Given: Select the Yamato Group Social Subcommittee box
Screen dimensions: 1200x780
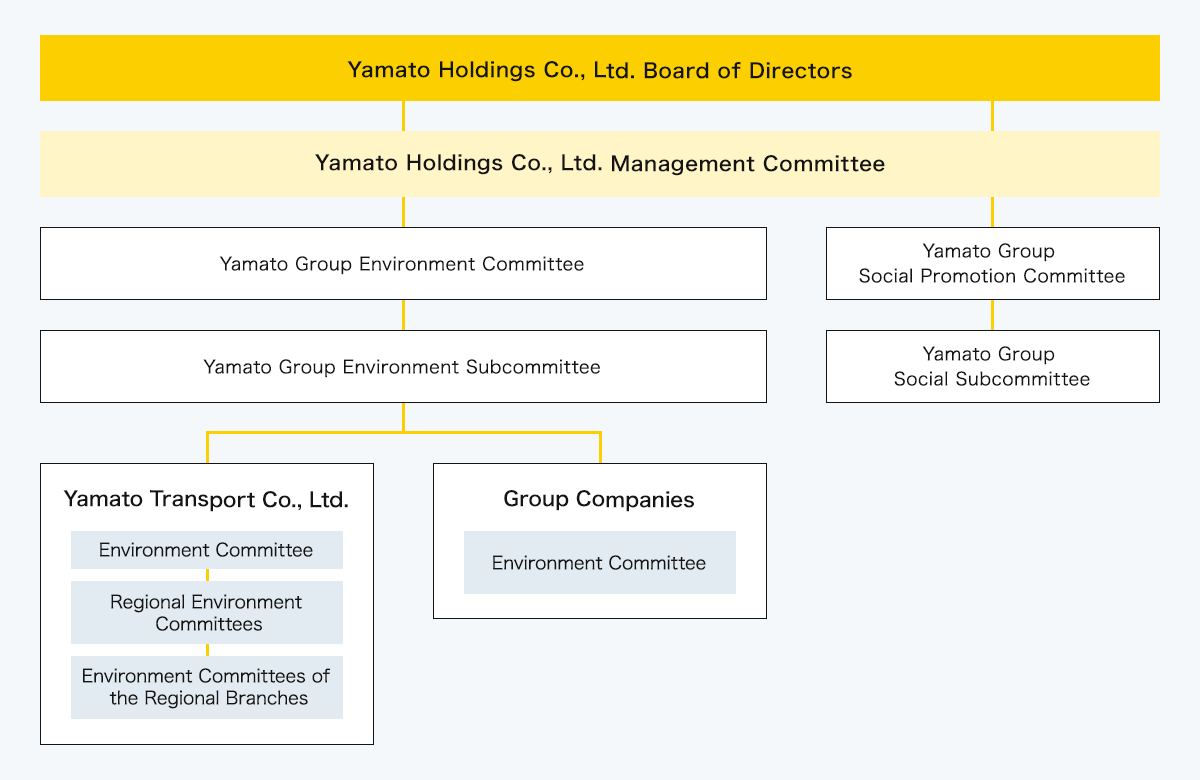Looking at the screenshot, I should (x=993, y=367).
